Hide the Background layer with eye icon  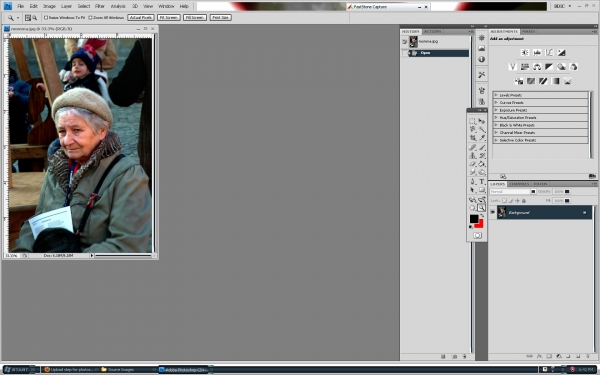tap(492, 212)
